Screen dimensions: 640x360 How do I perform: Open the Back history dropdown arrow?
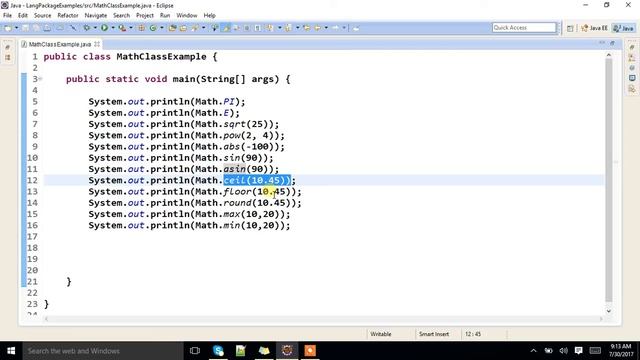tap(326, 28)
